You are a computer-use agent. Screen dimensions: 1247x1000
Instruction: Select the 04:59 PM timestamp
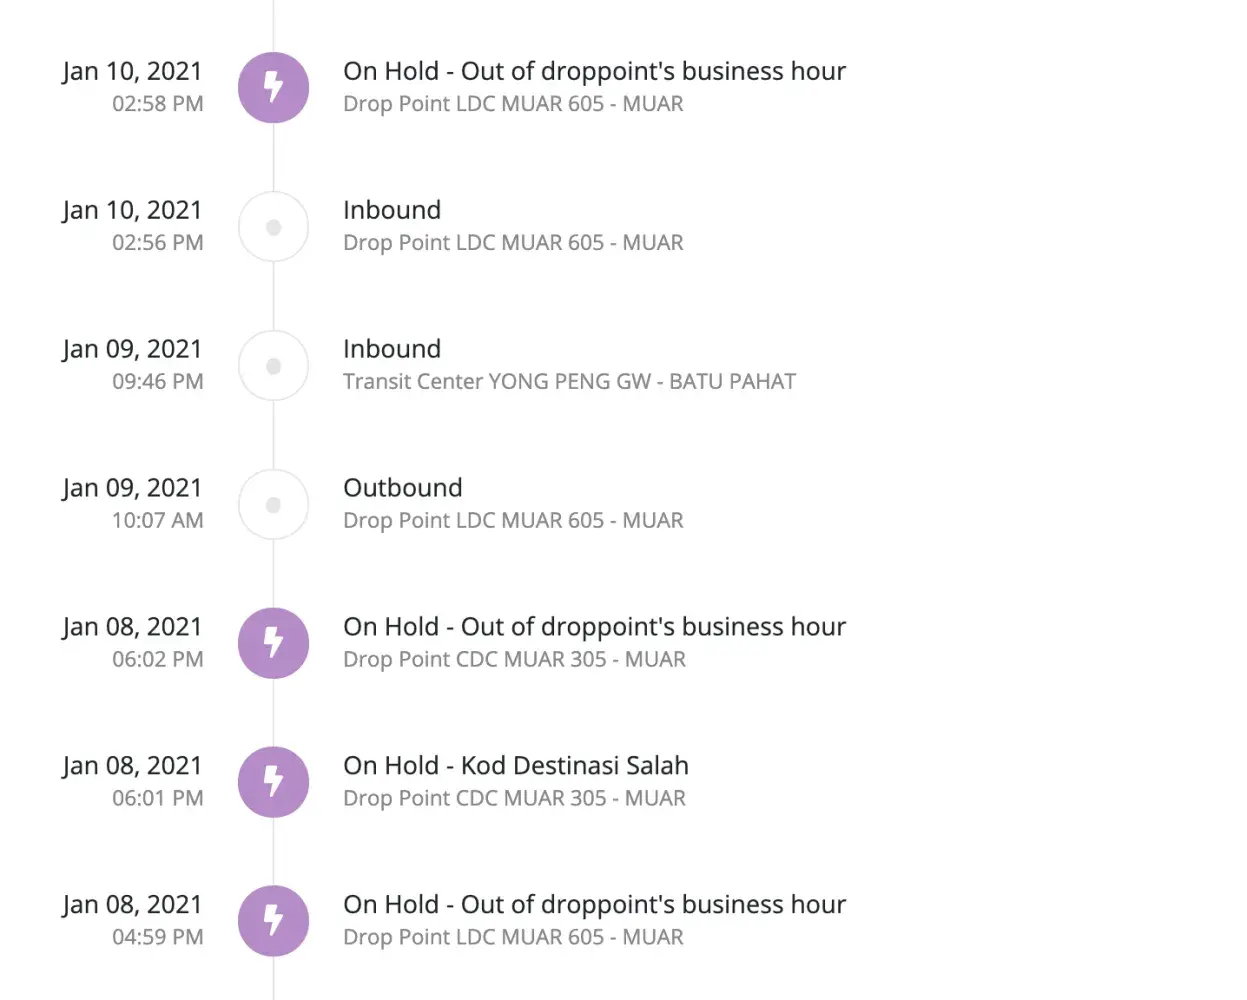pos(157,938)
